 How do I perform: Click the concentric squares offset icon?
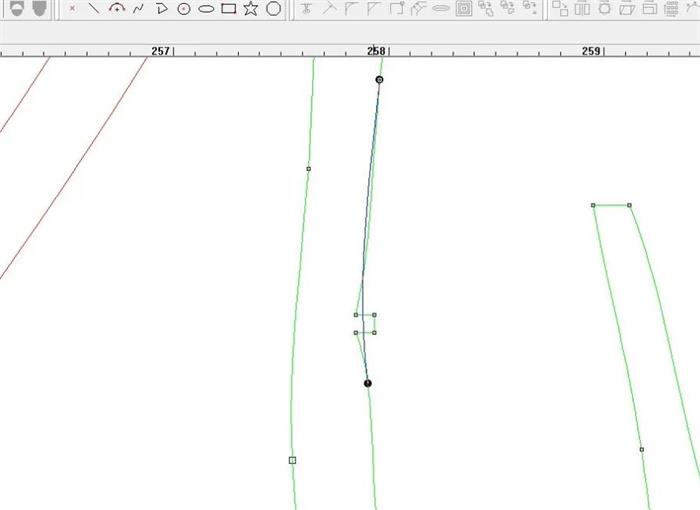464,8
